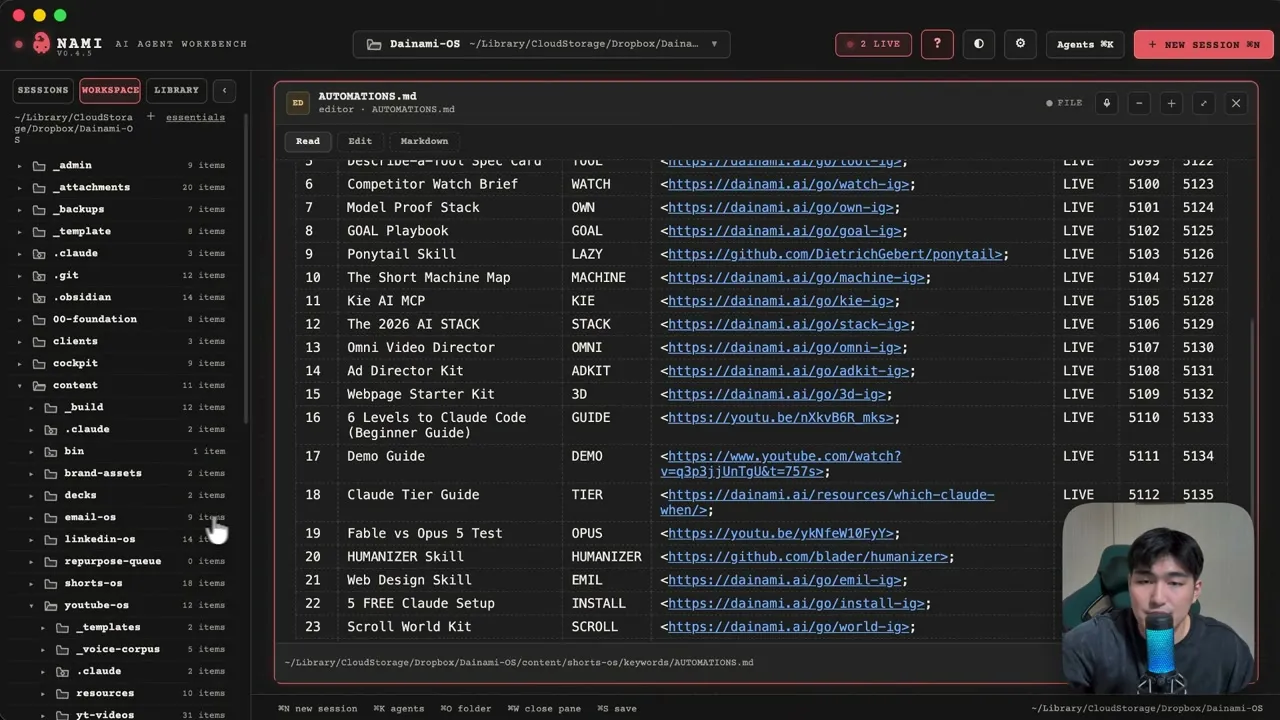This screenshot has height=720, width=1280.
Task: Collapse the sidebar with the chevron button
Action: pos(224,90)
